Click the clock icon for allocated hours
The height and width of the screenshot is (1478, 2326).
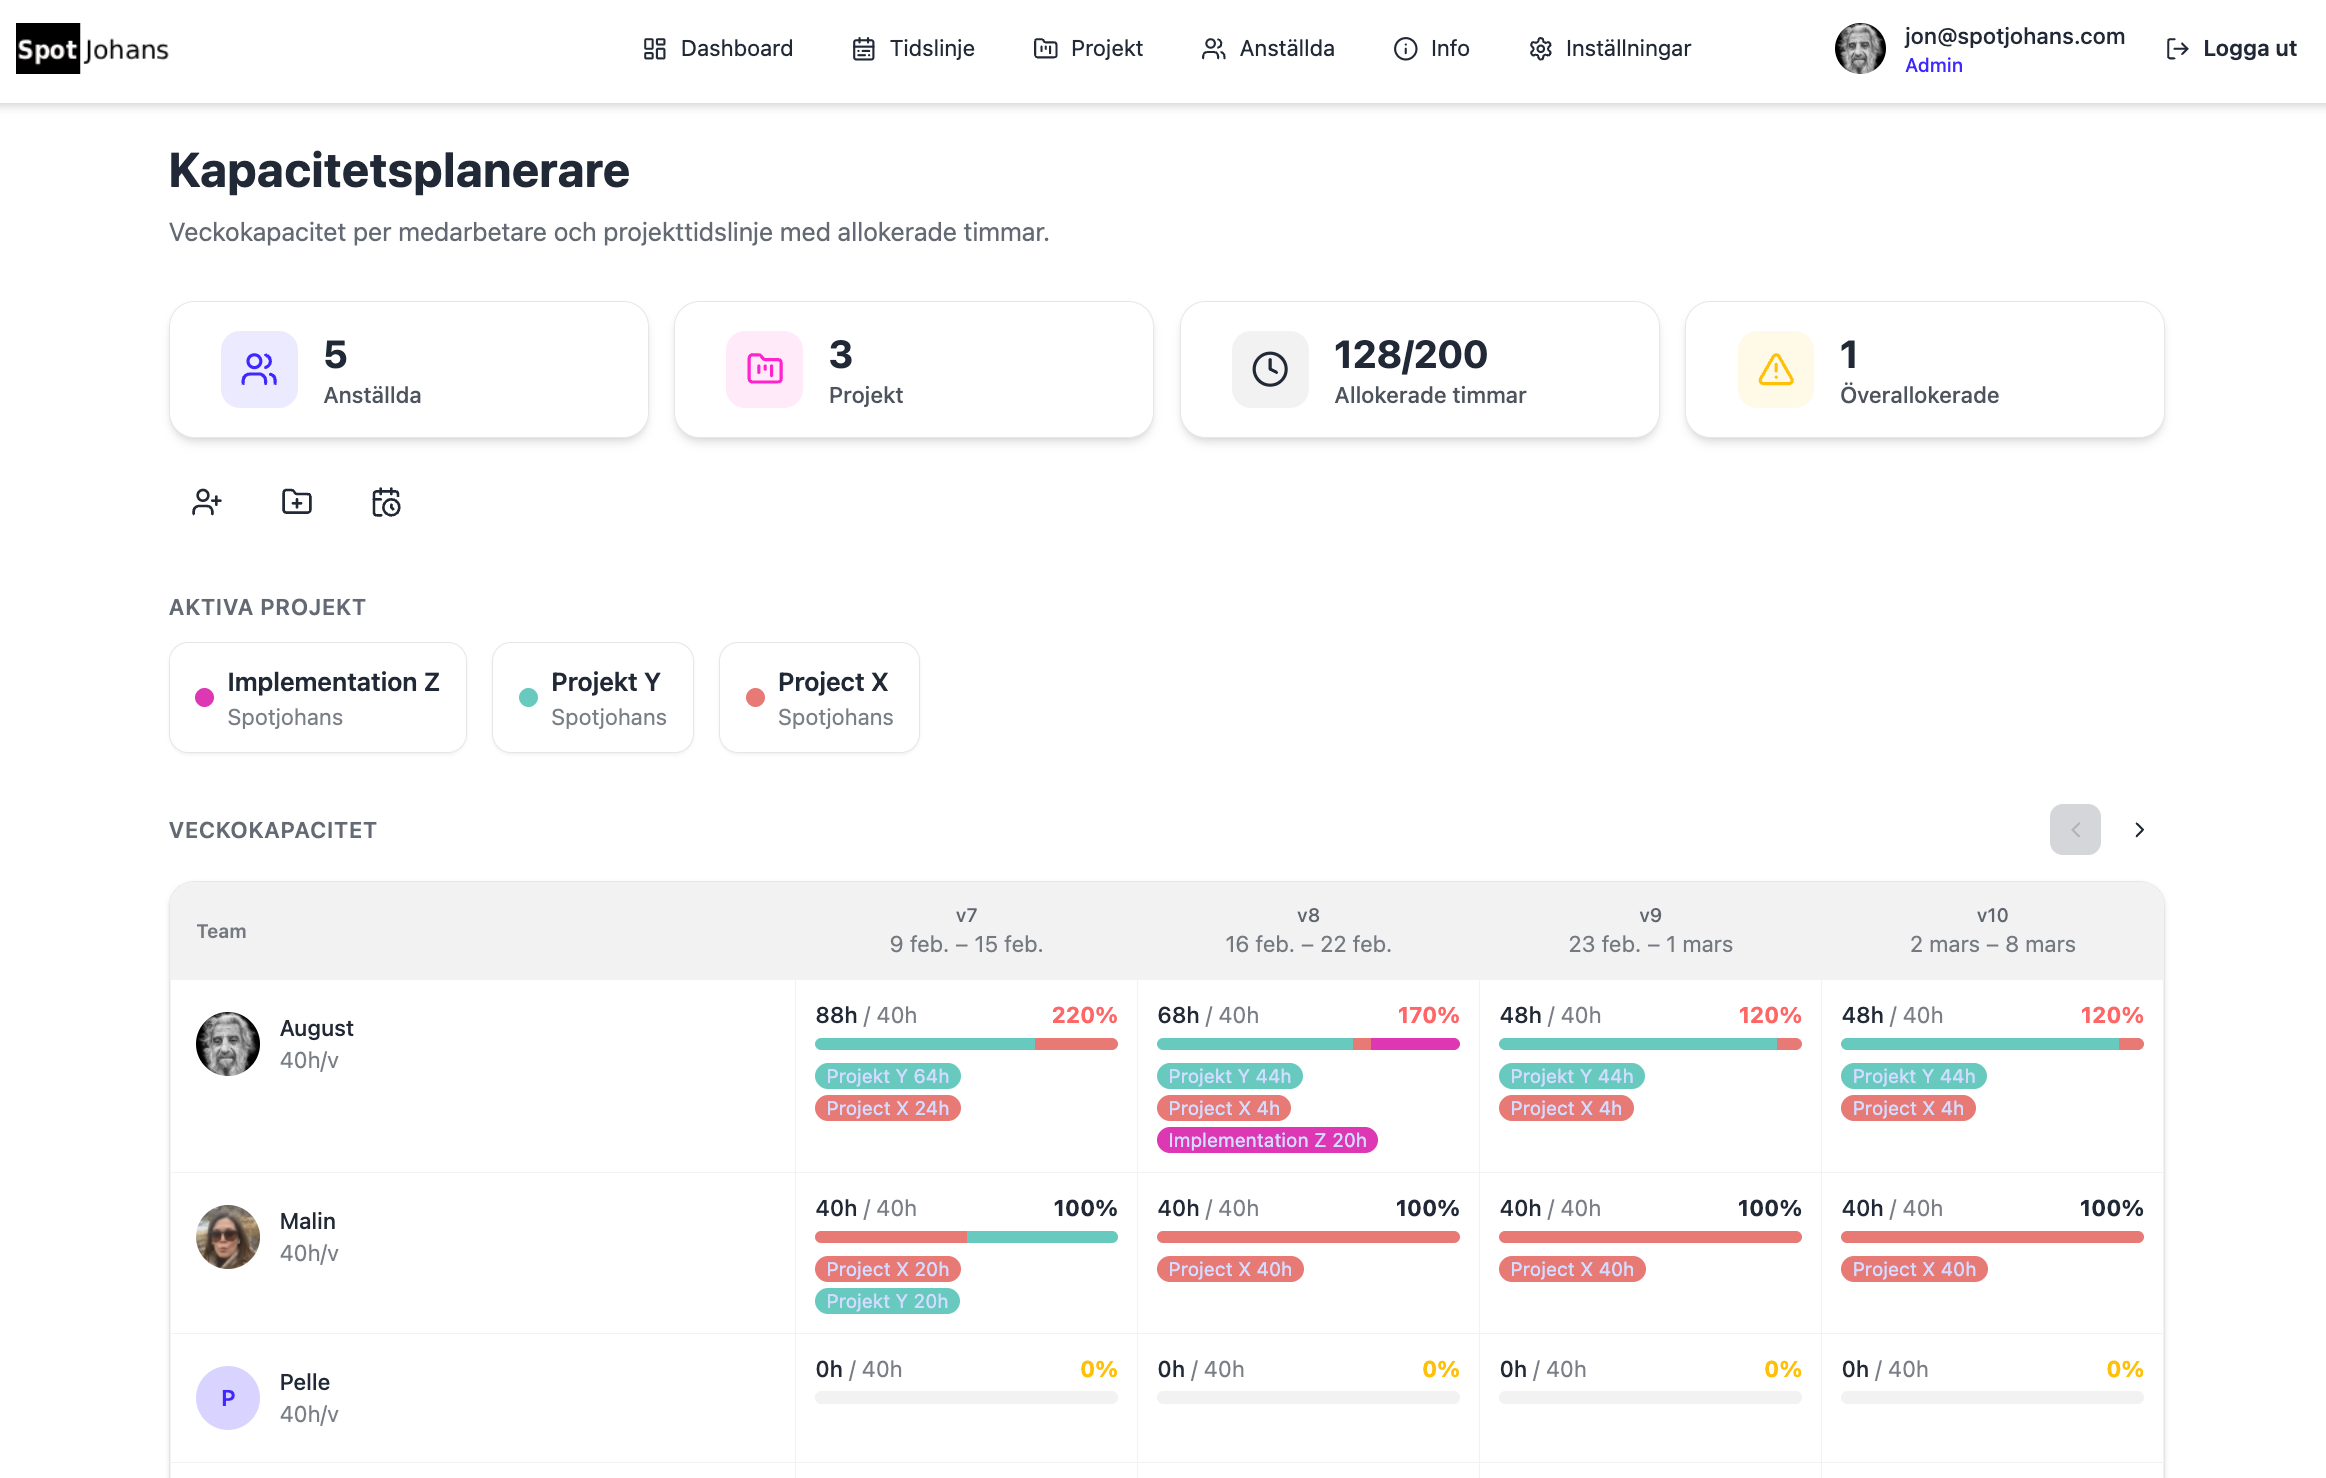[1269, 369]
